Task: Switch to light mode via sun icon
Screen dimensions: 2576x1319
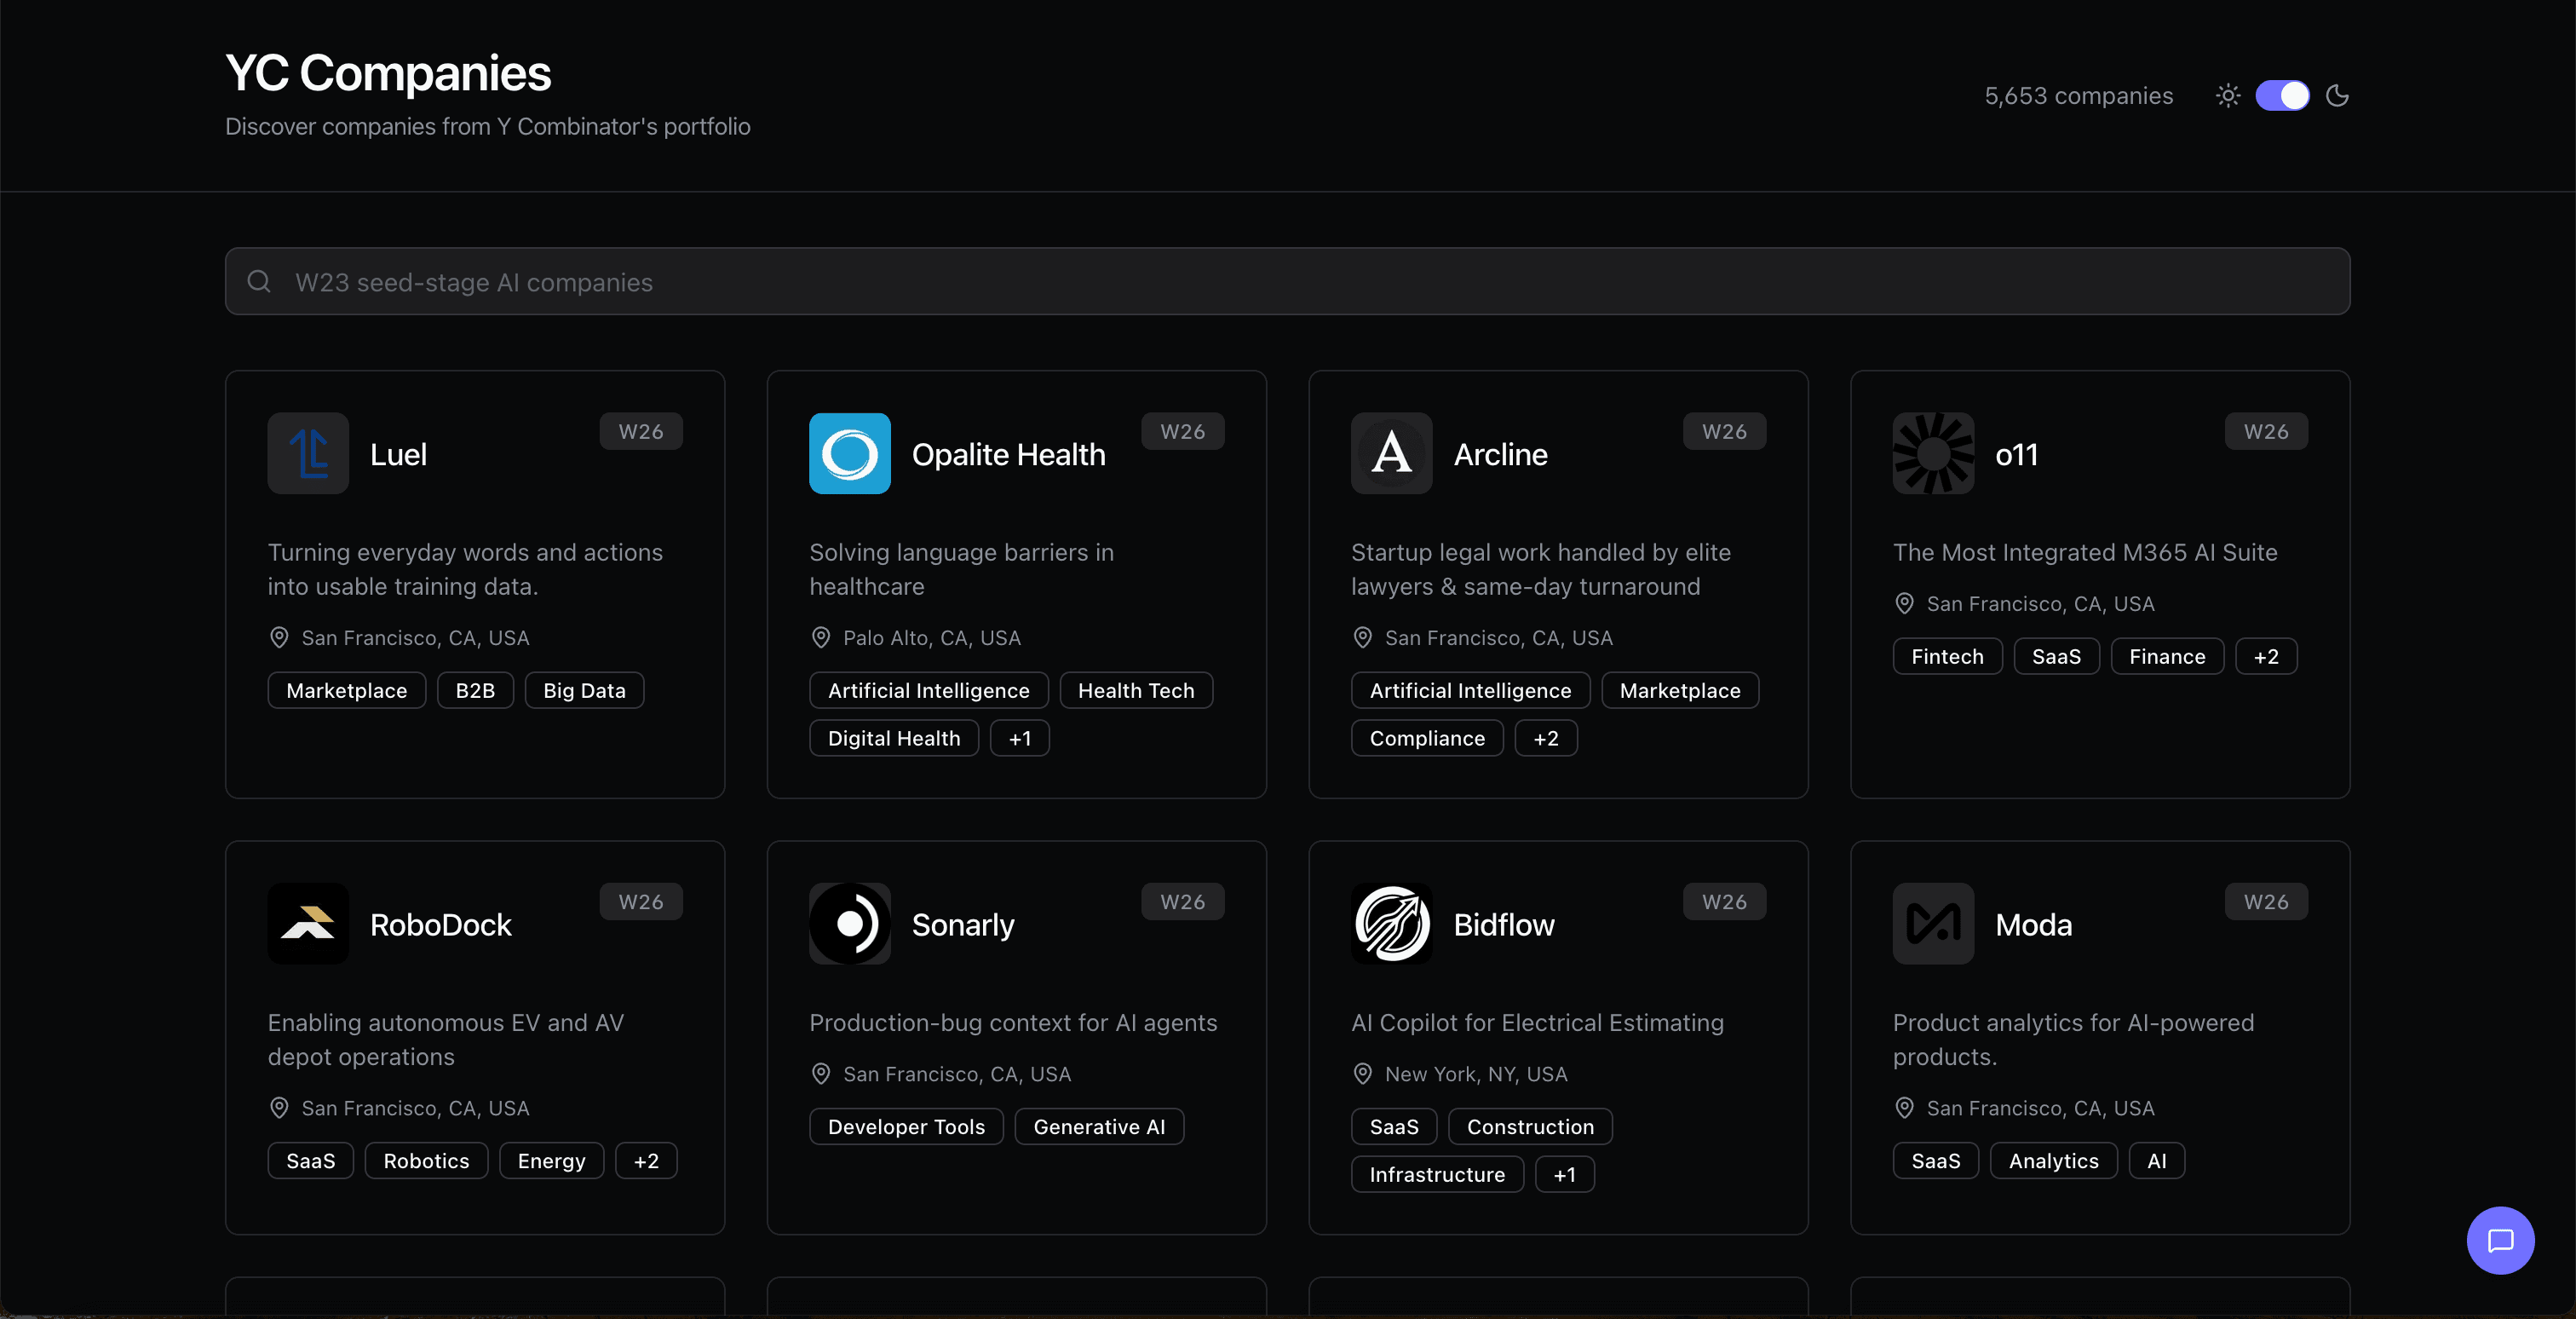Action: (x=2229, y=95)
